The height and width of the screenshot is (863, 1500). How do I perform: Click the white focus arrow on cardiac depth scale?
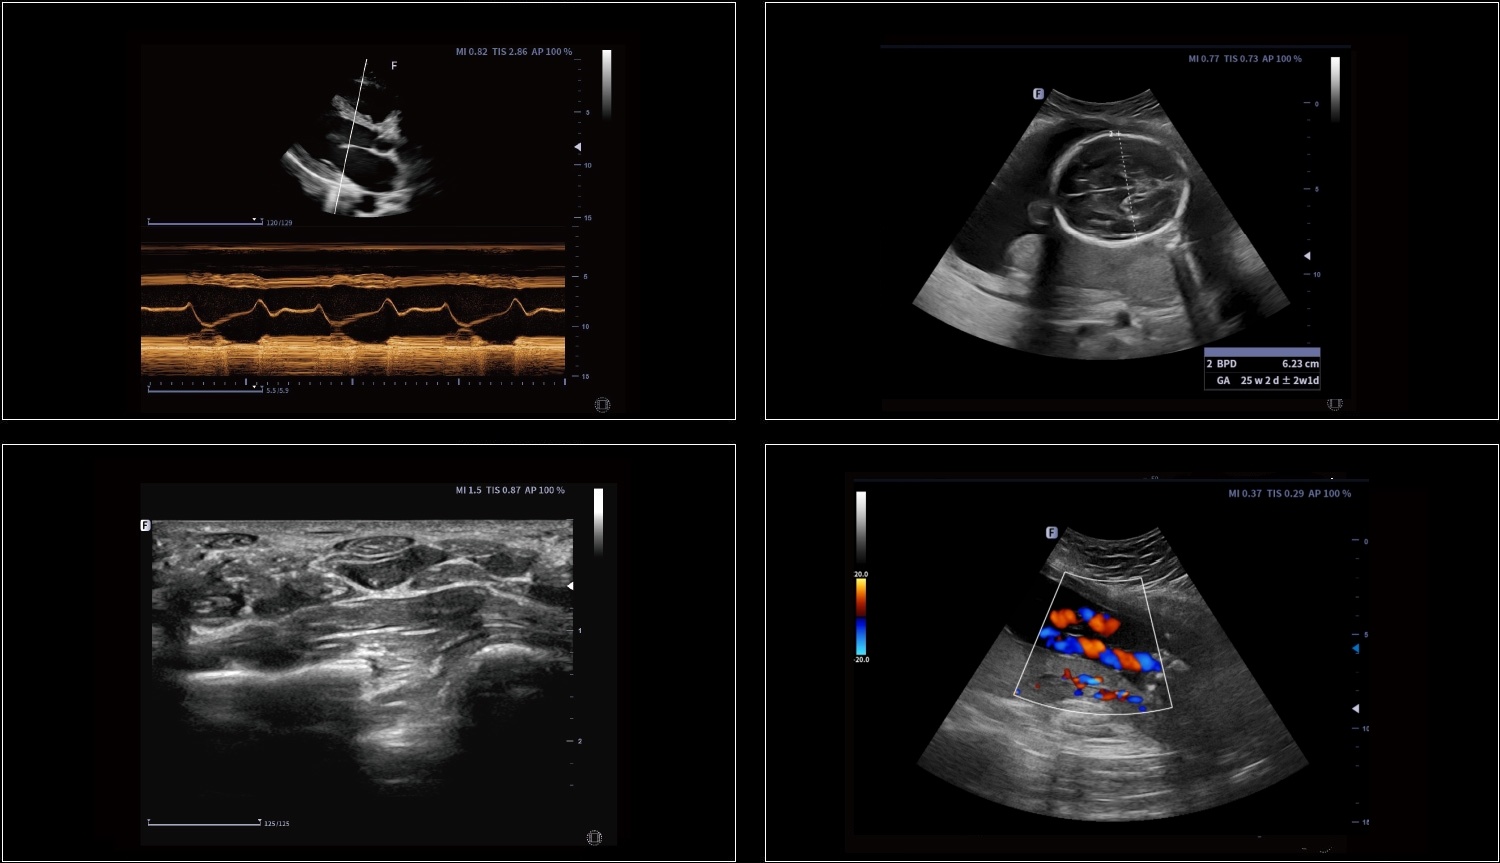[577, 148]
